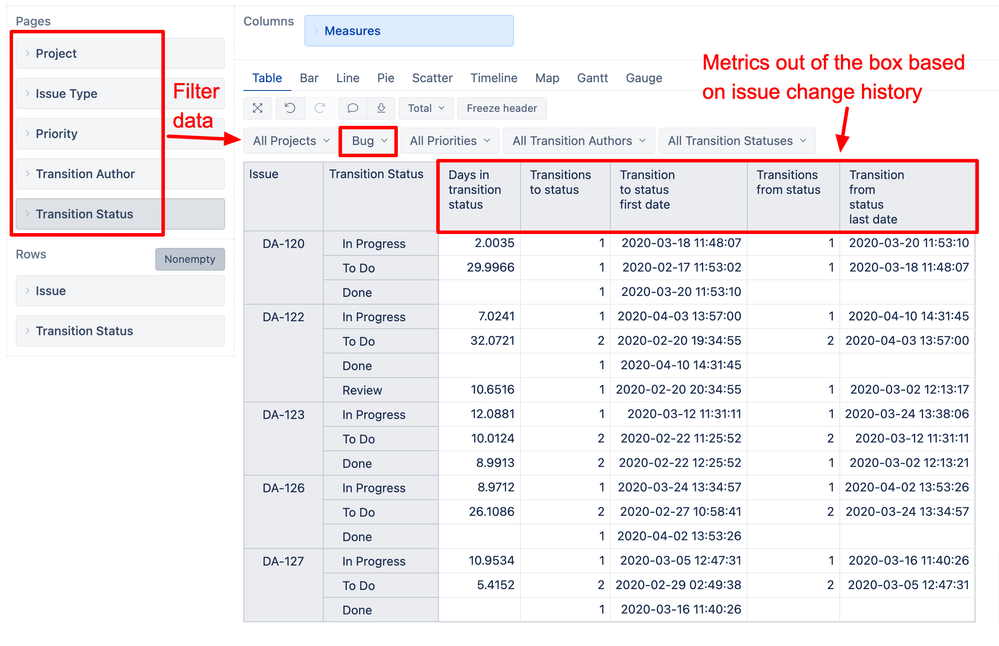Switch to the Timeline tab
Screen dimensions: 999x646
[x=494, y=78]
